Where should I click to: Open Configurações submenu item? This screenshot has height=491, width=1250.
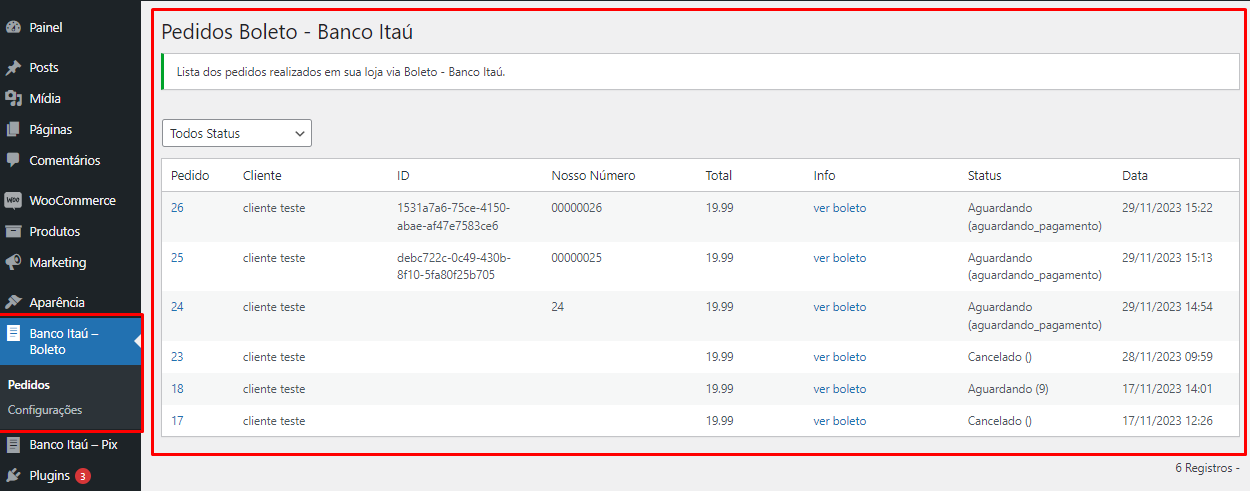(x=45, y=410)
